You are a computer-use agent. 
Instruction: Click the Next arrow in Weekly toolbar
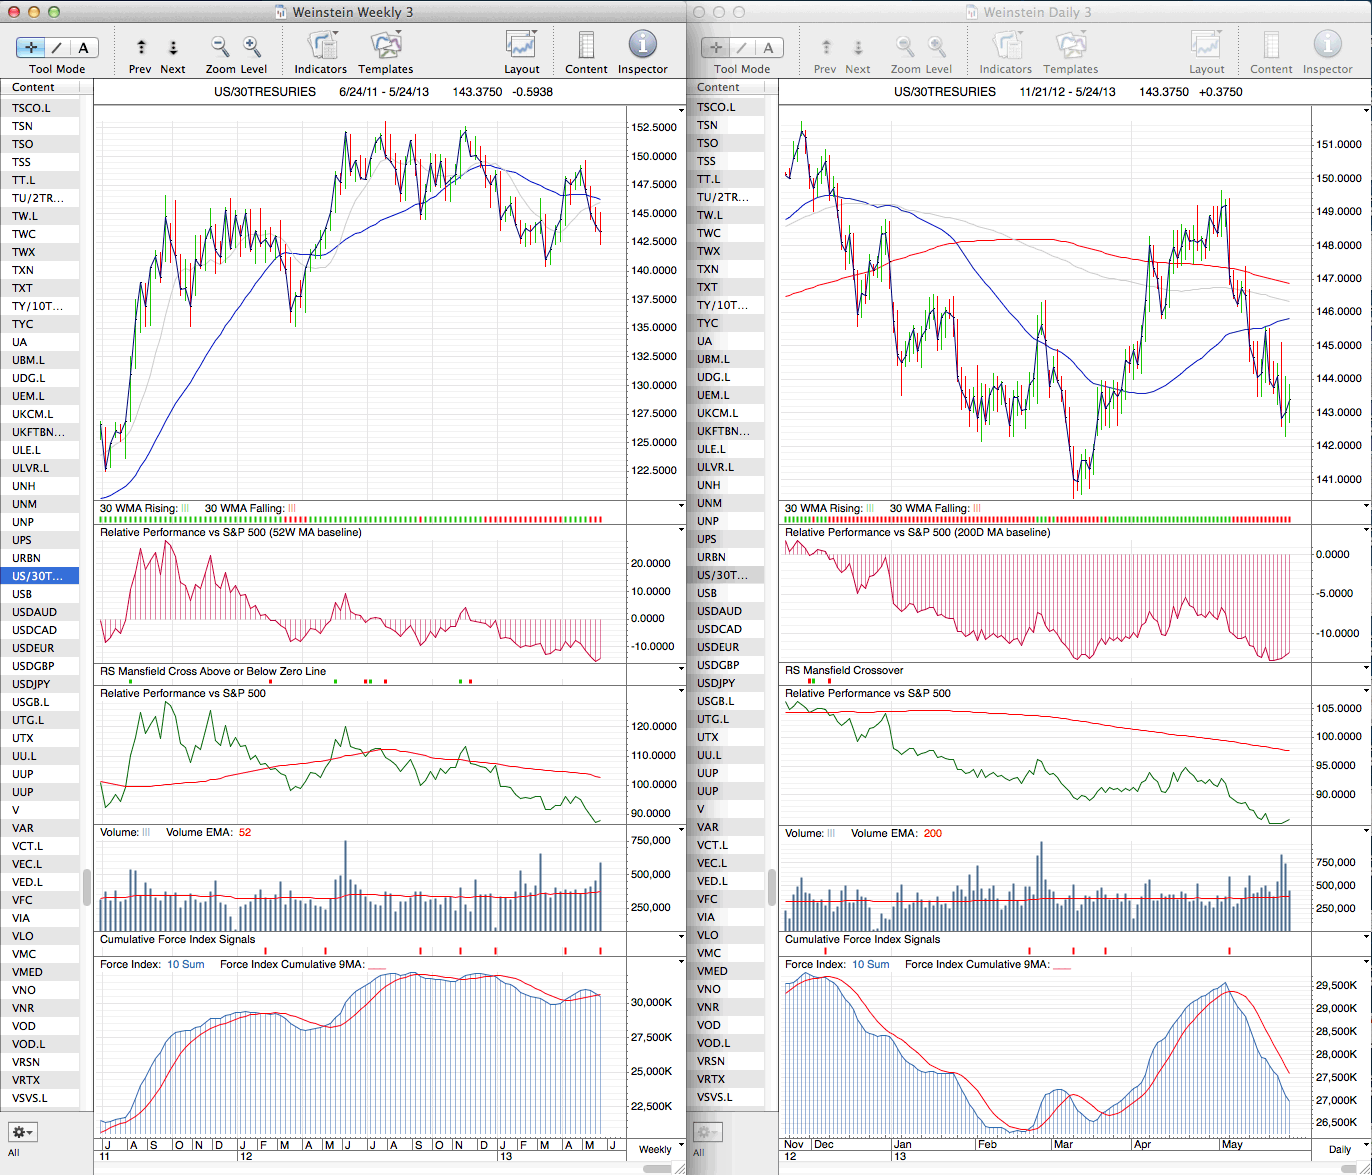pos(173,47)
